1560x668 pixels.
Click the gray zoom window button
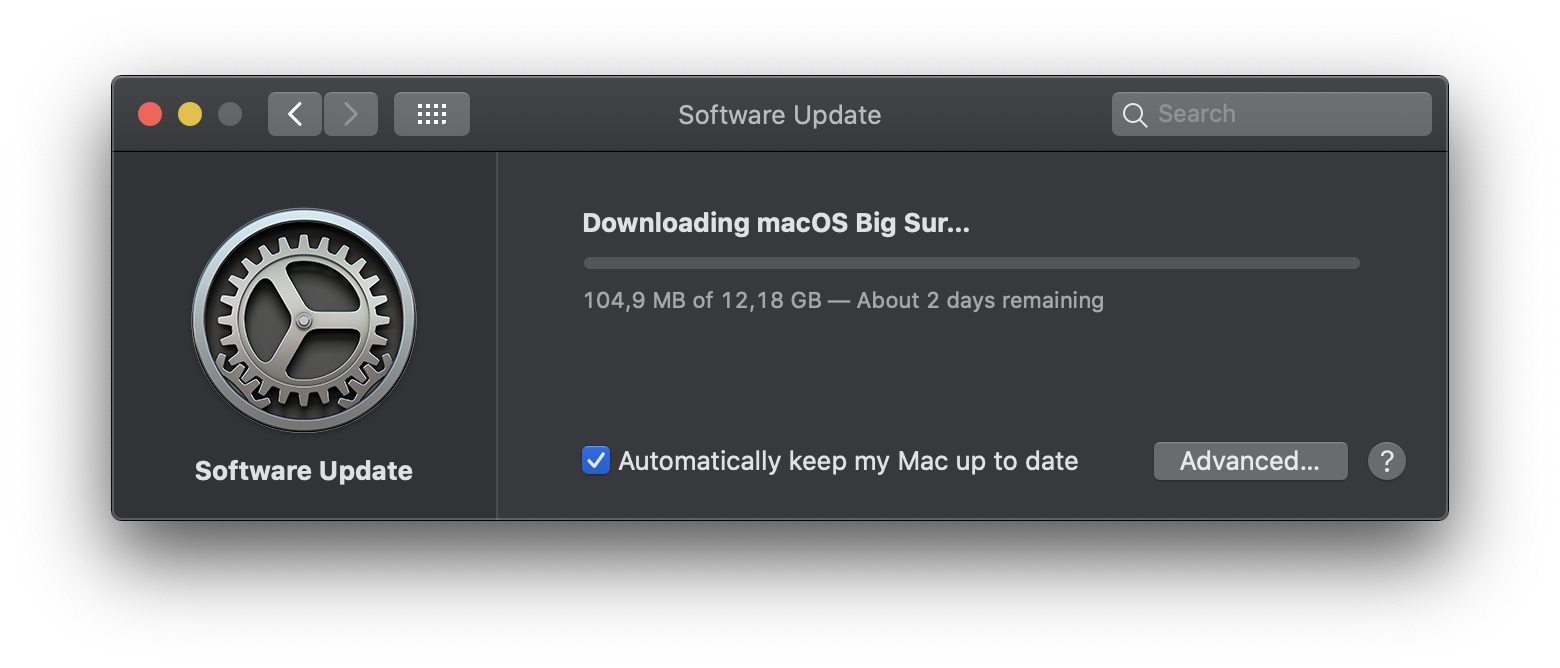[x=230, y=114]
